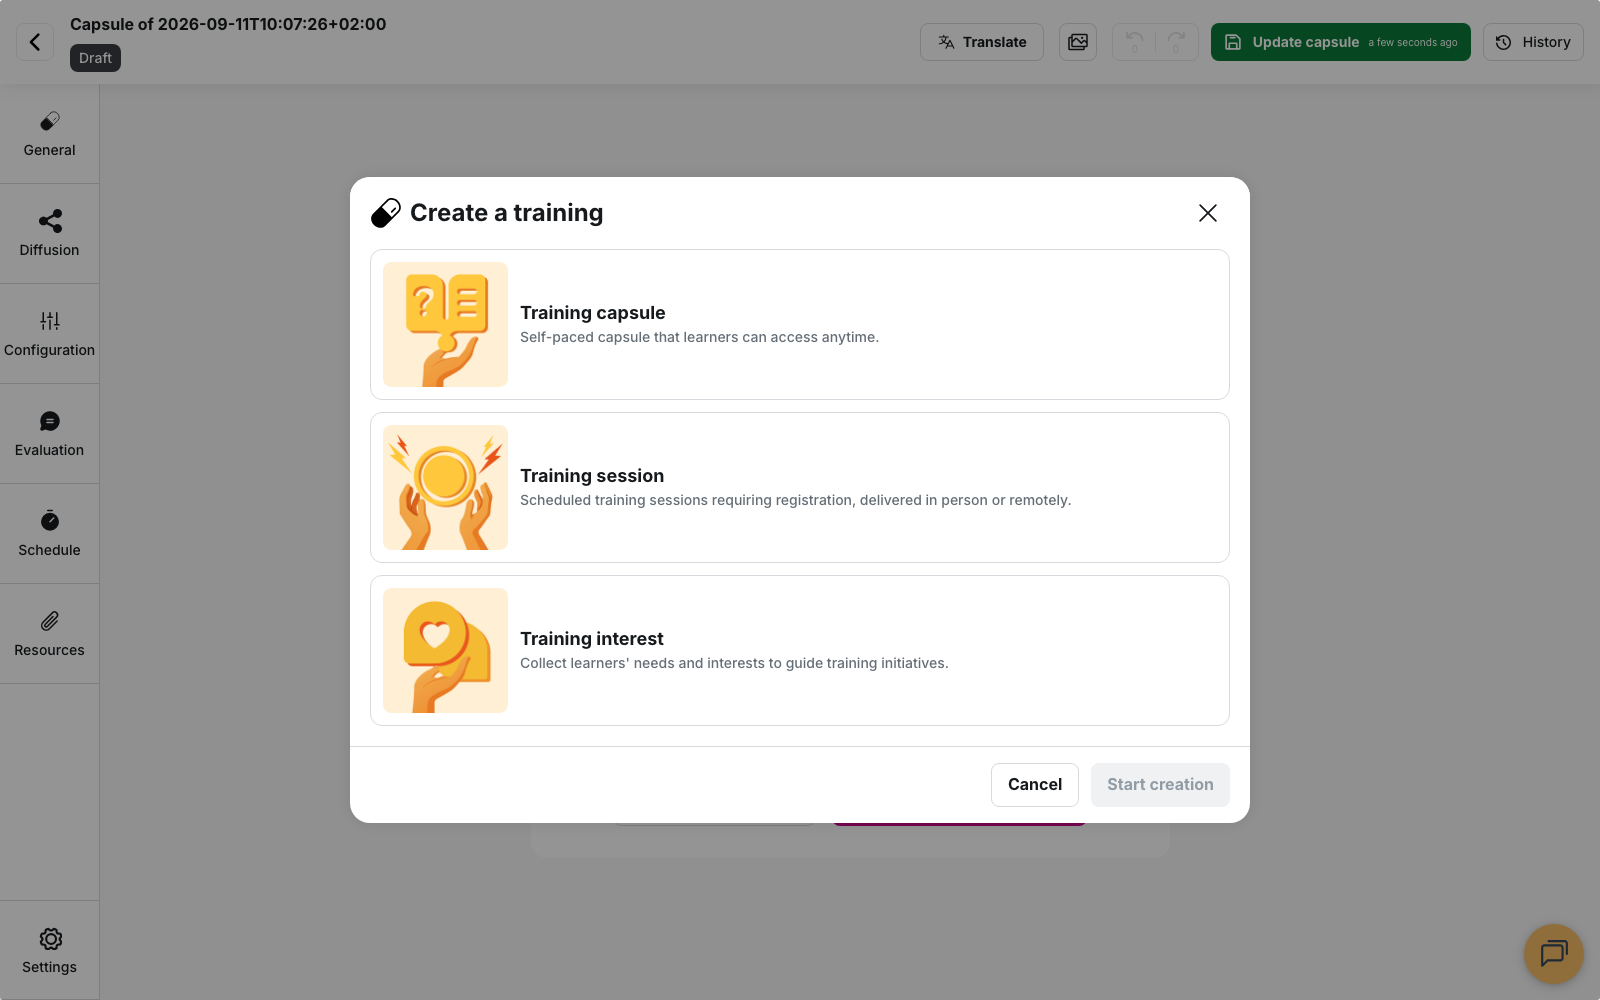Close the Create a training dialog
1600x1000 pixels.
[1208, 213]
